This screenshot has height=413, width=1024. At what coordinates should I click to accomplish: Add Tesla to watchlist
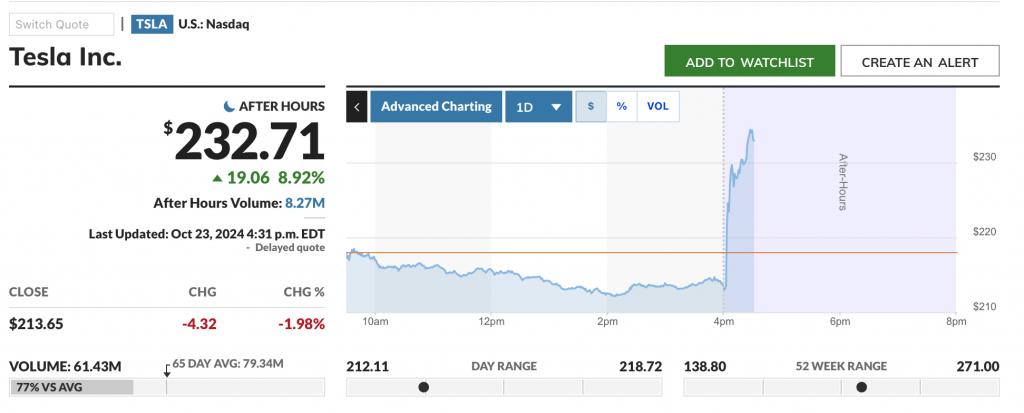(x=749, y=62)
